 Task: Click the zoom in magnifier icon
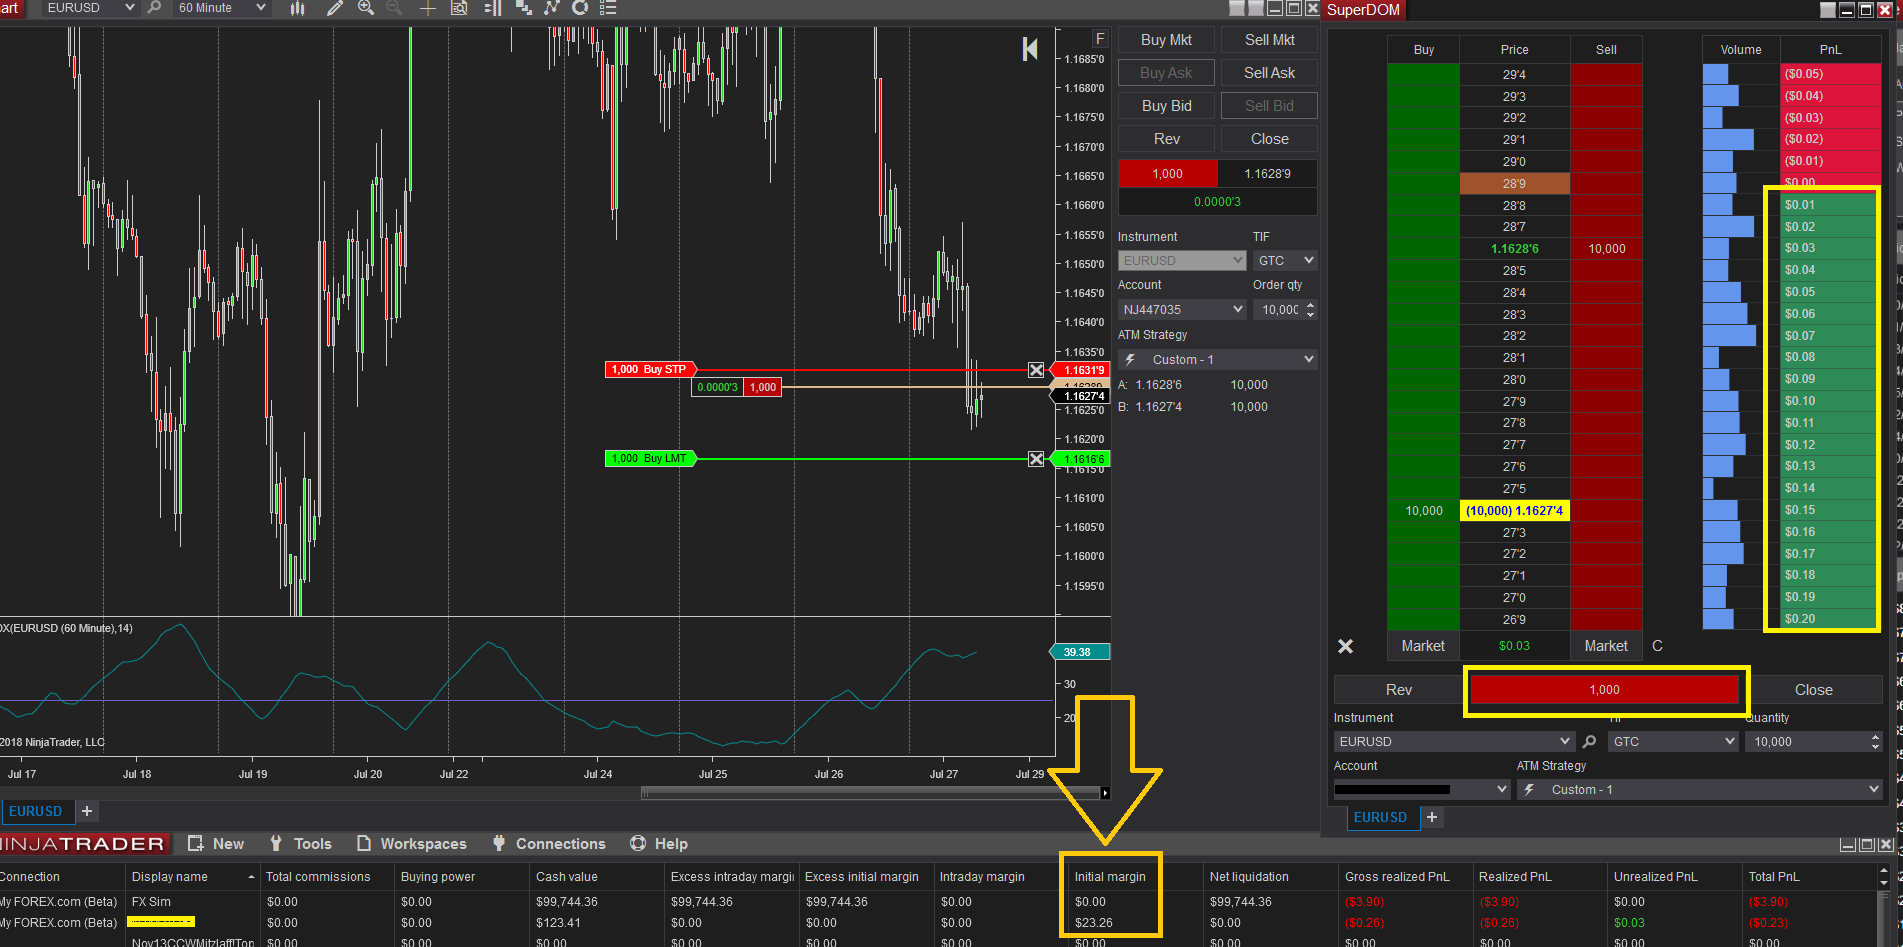(366, 8)
